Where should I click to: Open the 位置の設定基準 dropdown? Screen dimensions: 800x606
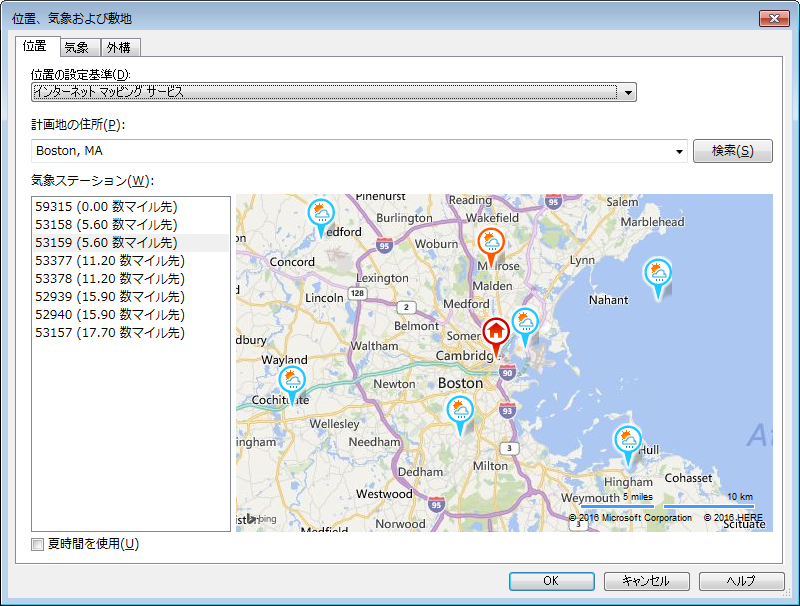point(334,92)
